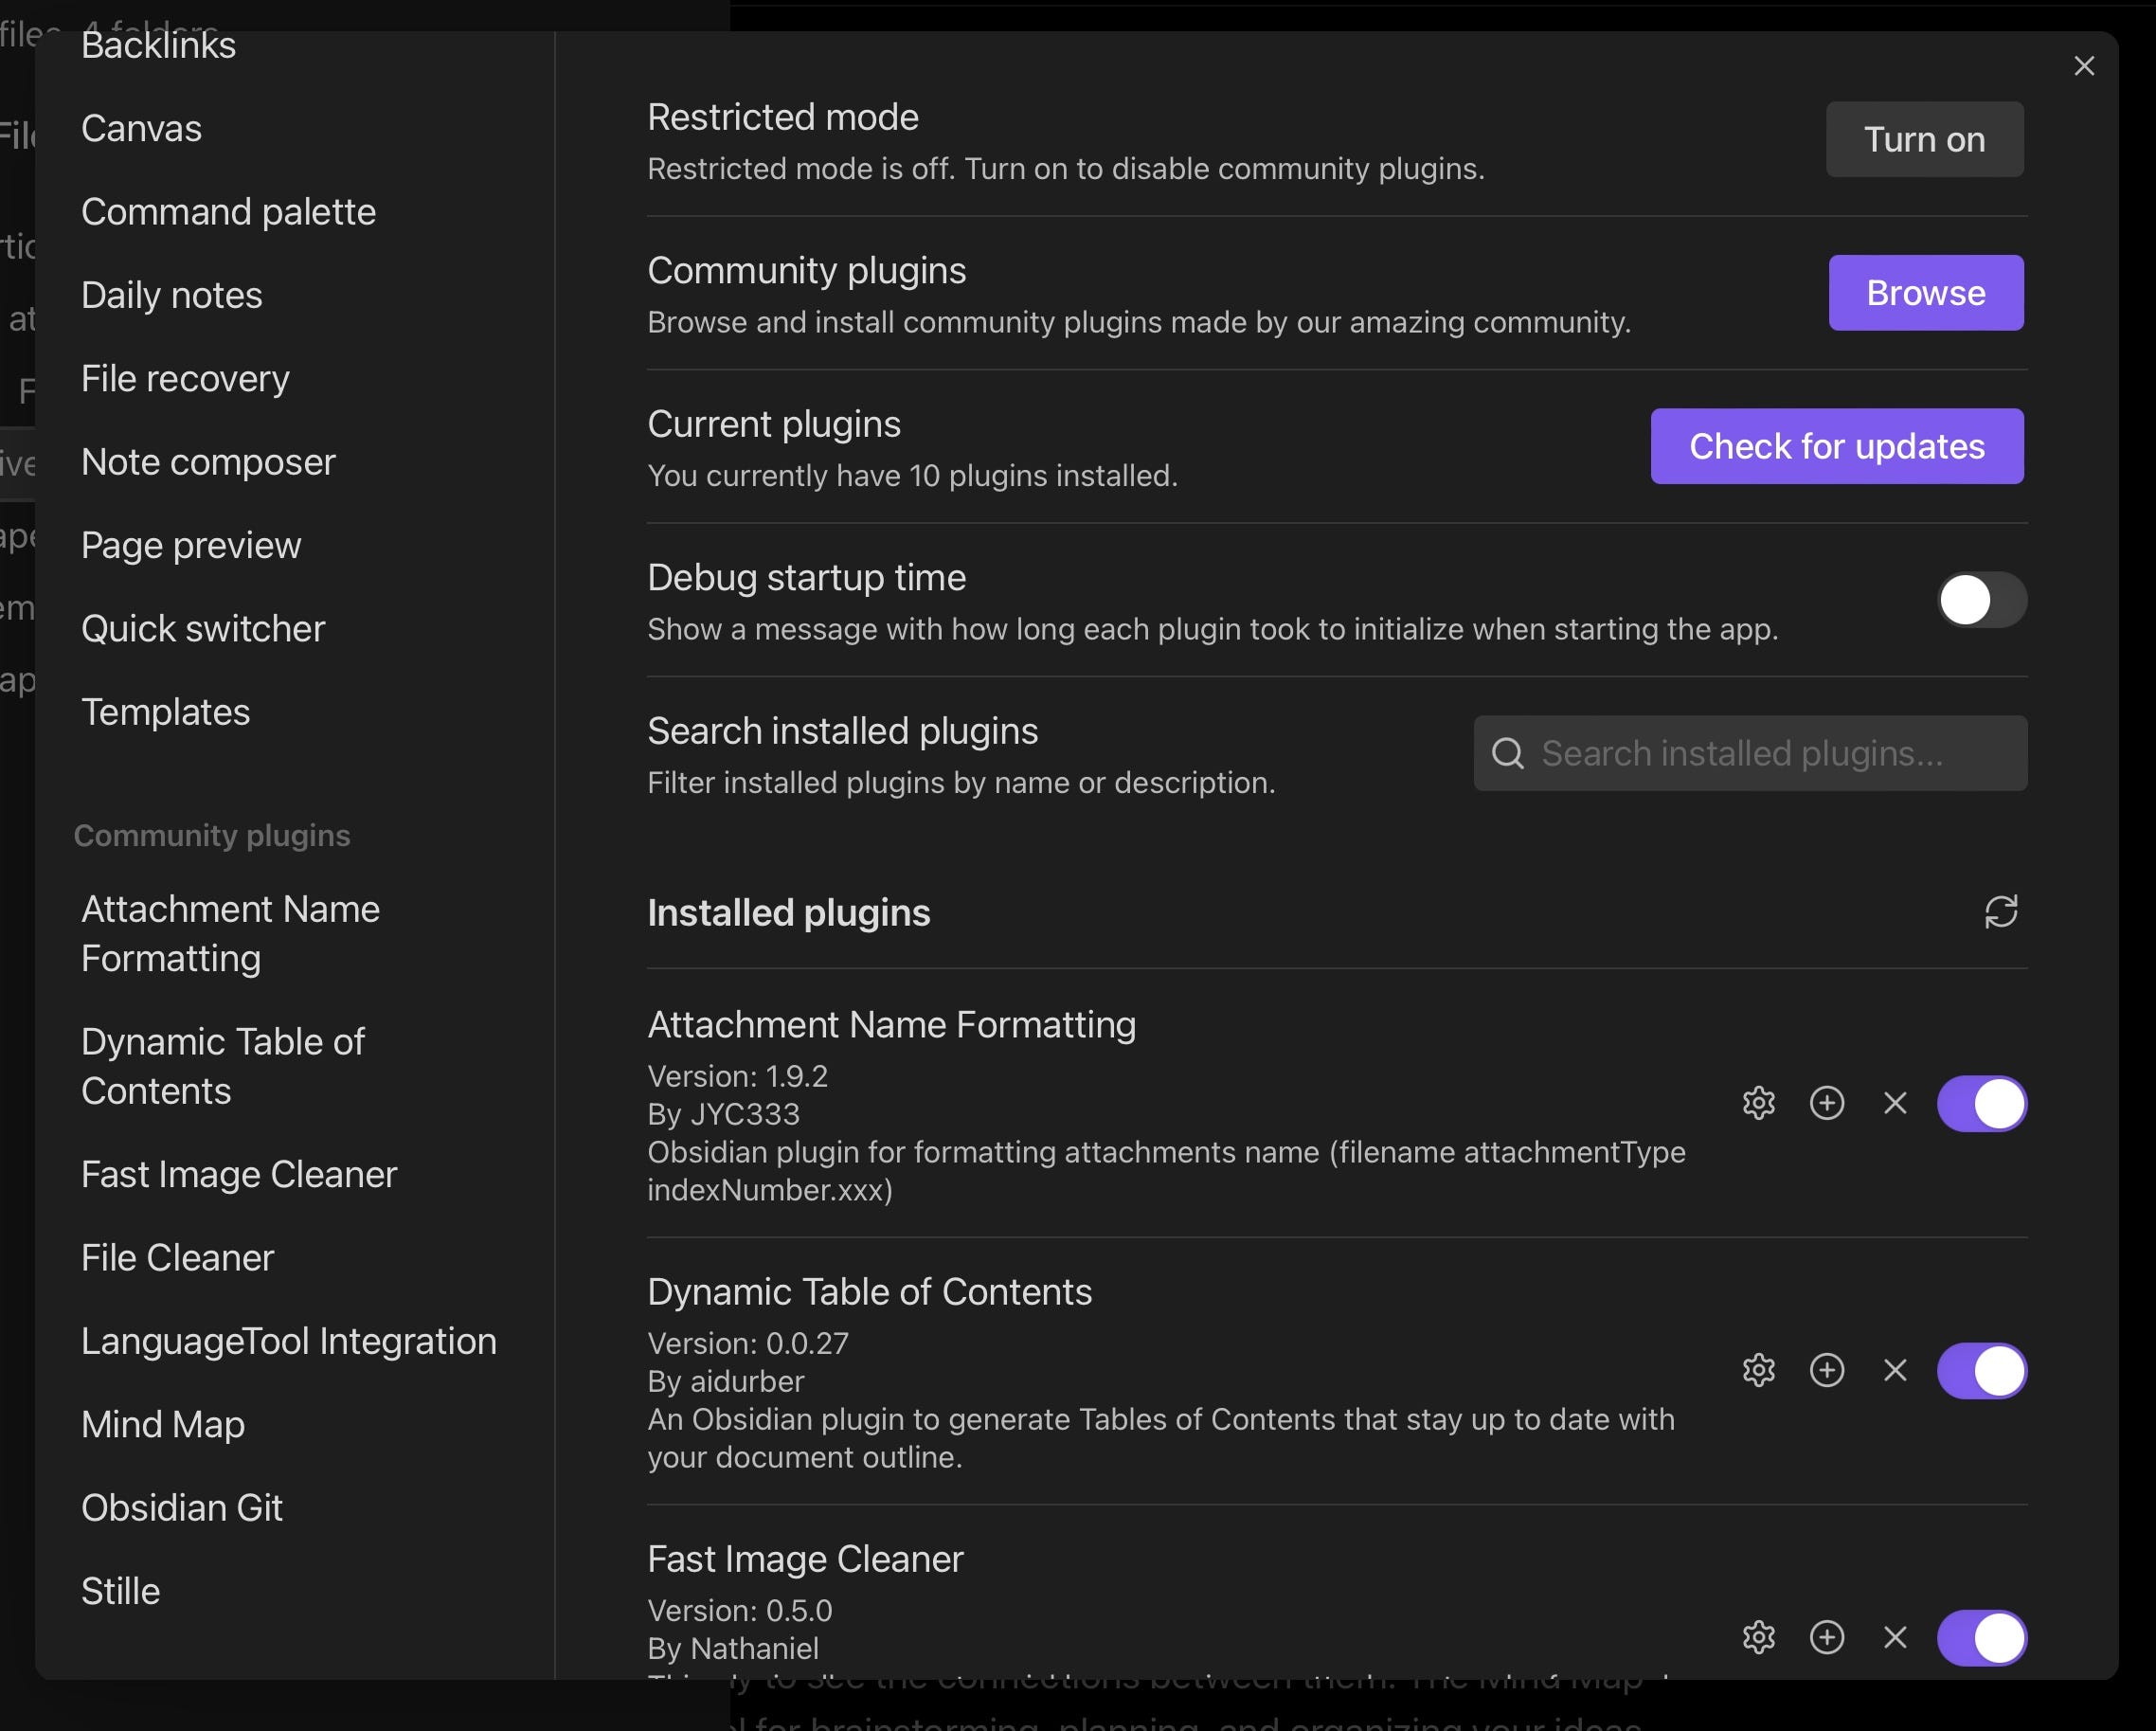Click hotkey plus icon for Dynamic Table of Contents
Screen dimensions: 2156x1731
1826,1370
